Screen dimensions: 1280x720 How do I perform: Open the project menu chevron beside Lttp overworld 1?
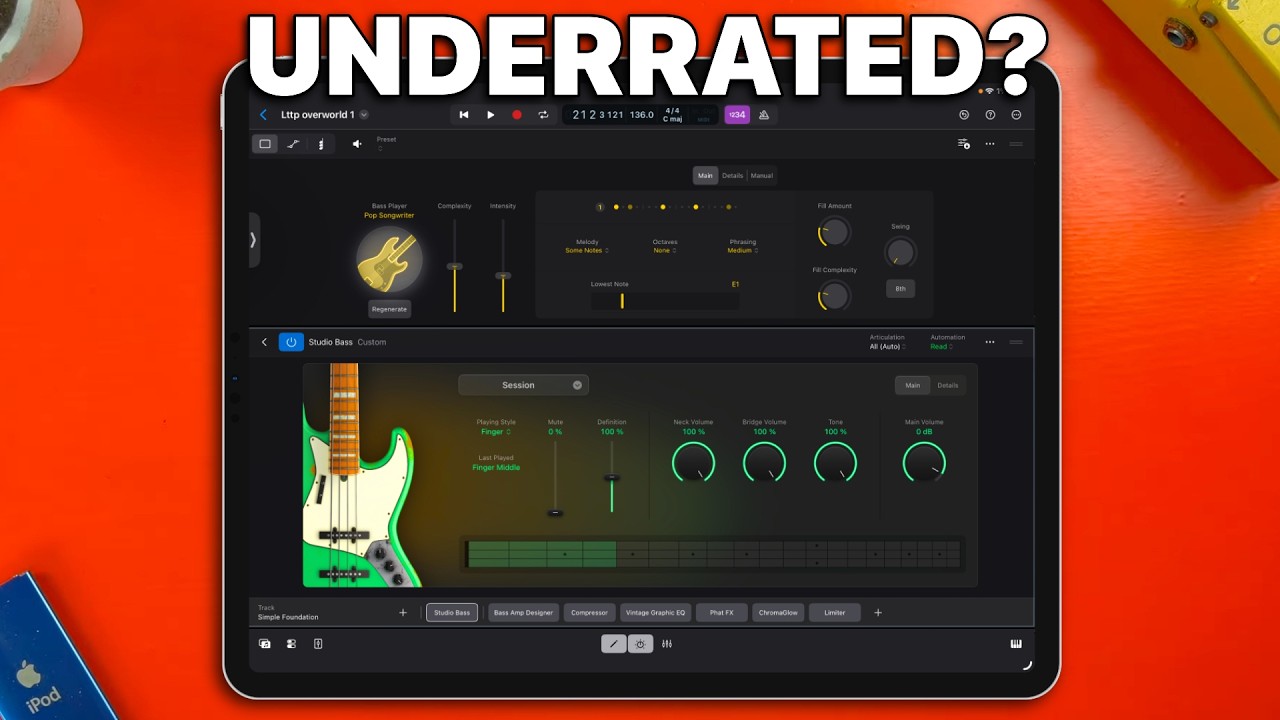click(364, 115)
